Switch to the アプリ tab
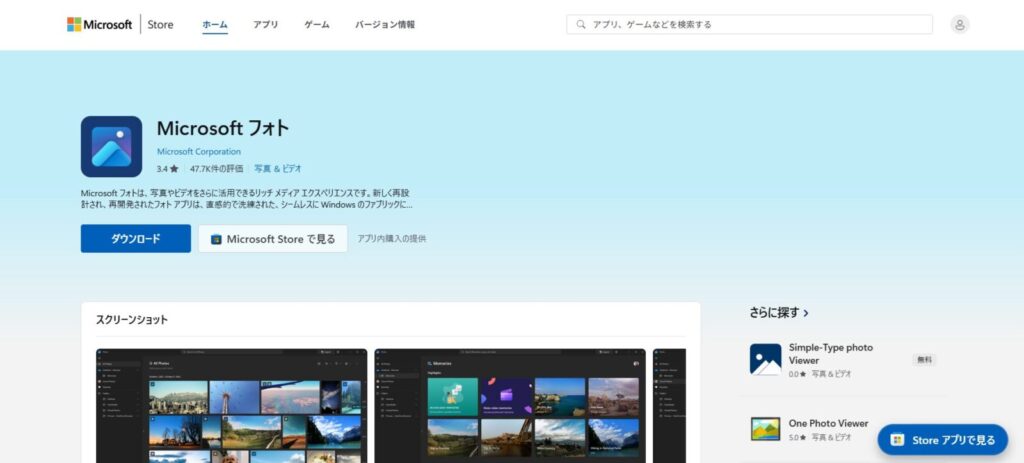 pos(266,24)
